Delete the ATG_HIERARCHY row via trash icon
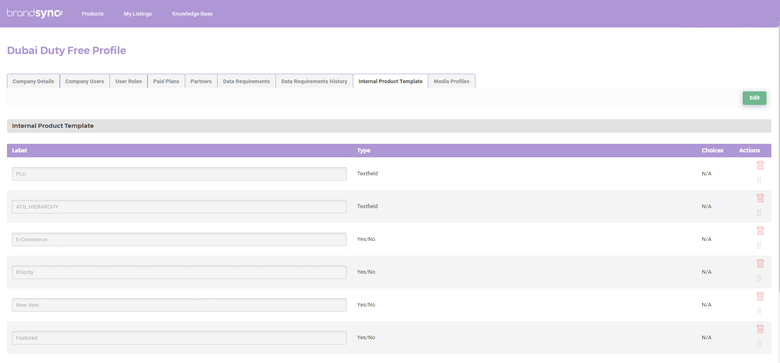 pyautogui.click(x=760, y=198)
